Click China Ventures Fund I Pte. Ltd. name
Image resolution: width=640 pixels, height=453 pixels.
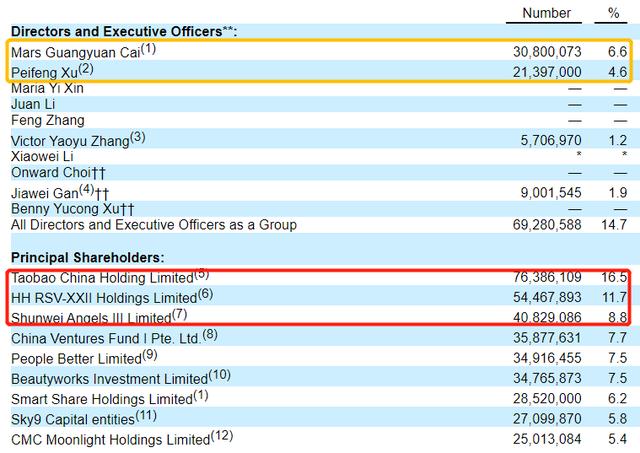(x=106, y=339)
